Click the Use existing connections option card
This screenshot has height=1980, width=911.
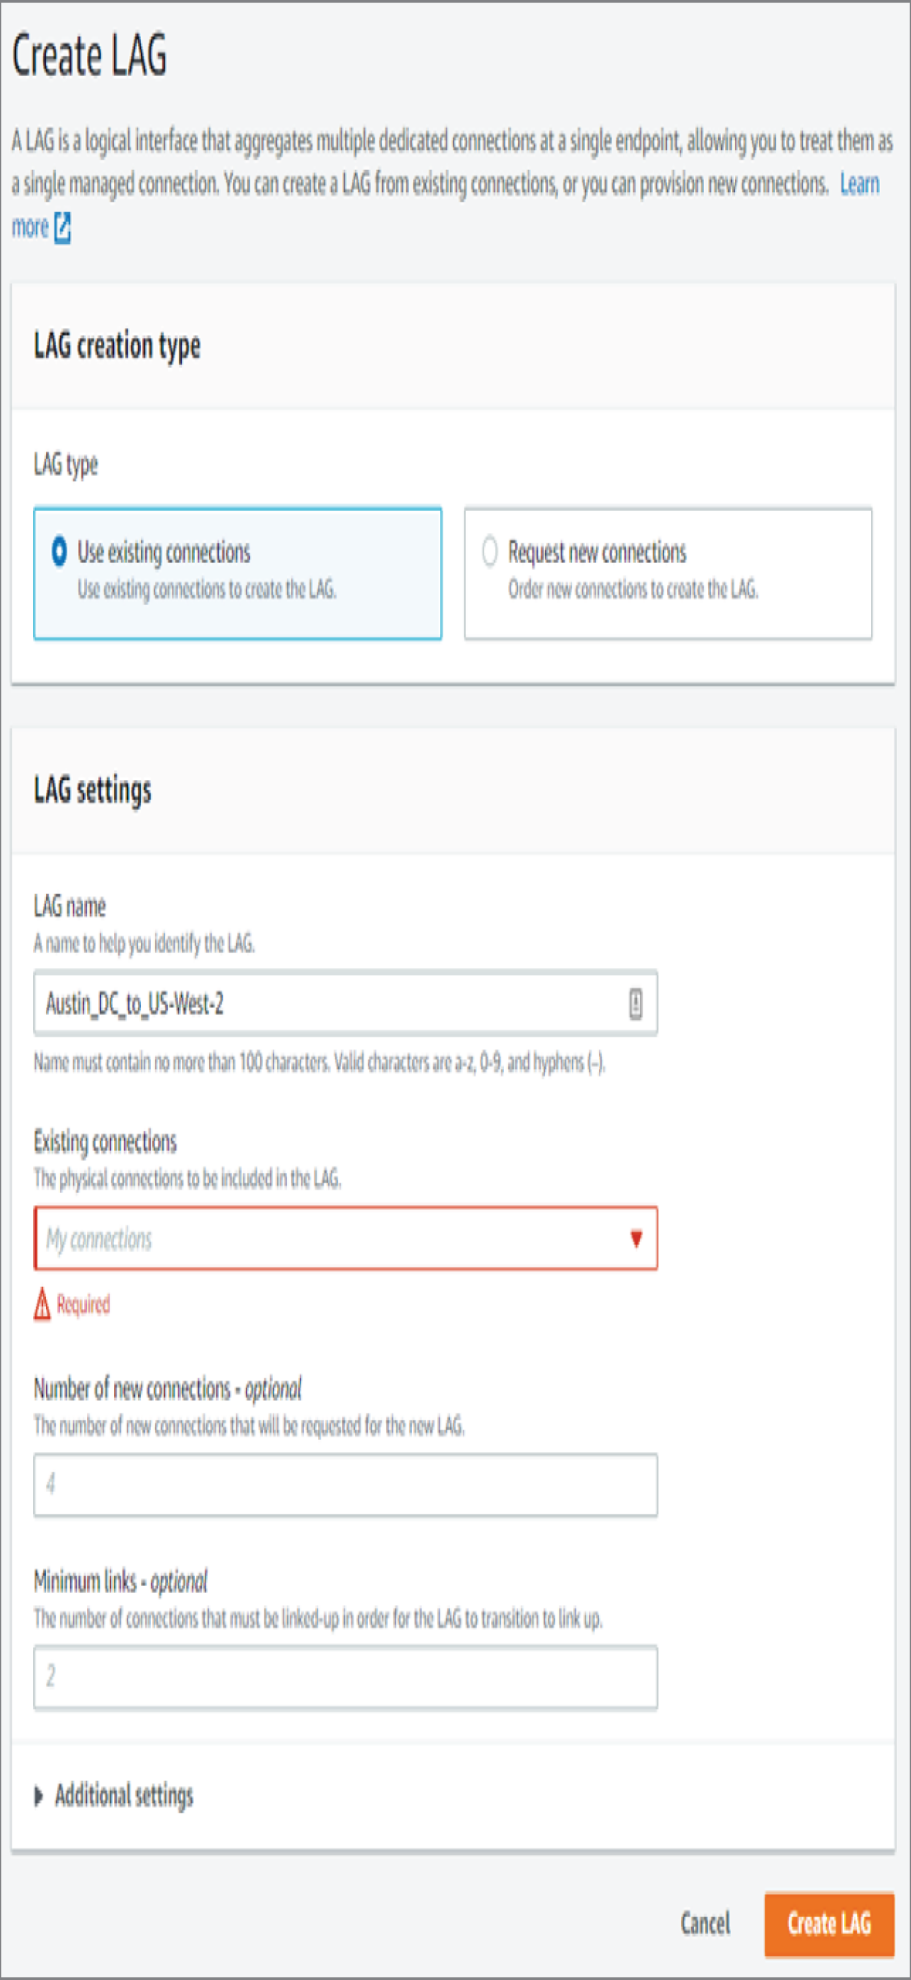coord(238,573)
